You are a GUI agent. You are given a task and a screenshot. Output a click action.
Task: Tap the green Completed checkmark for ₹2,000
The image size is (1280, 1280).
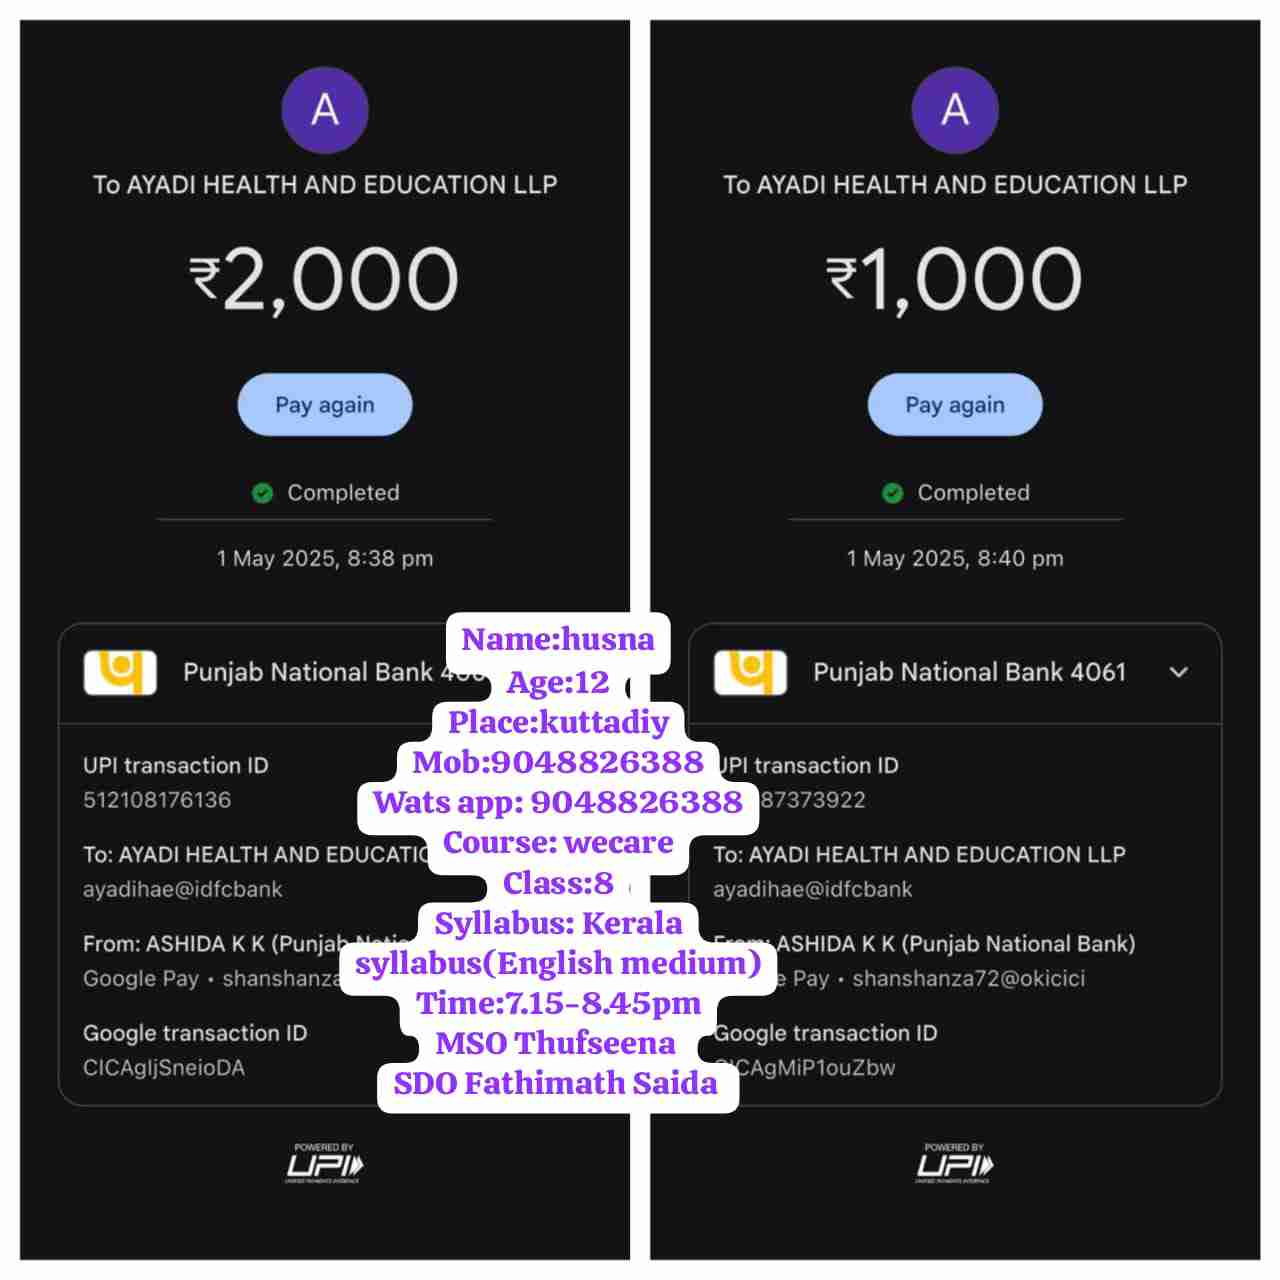point(262,493)
